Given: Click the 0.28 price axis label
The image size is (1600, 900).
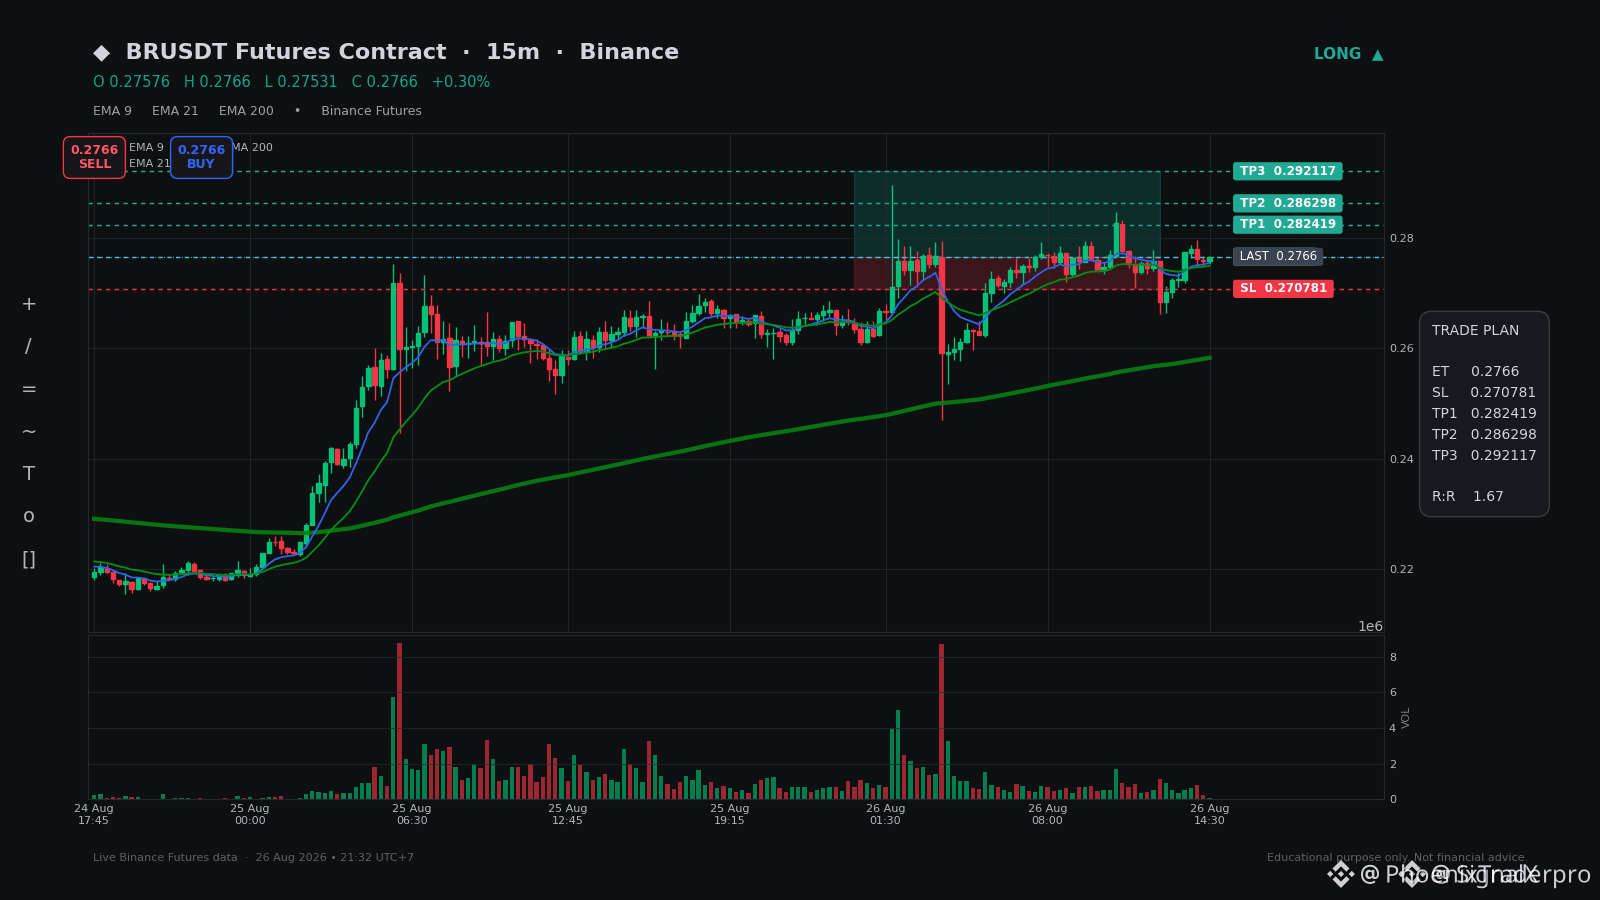Looking at the screenshot, I should (1402, 238).
